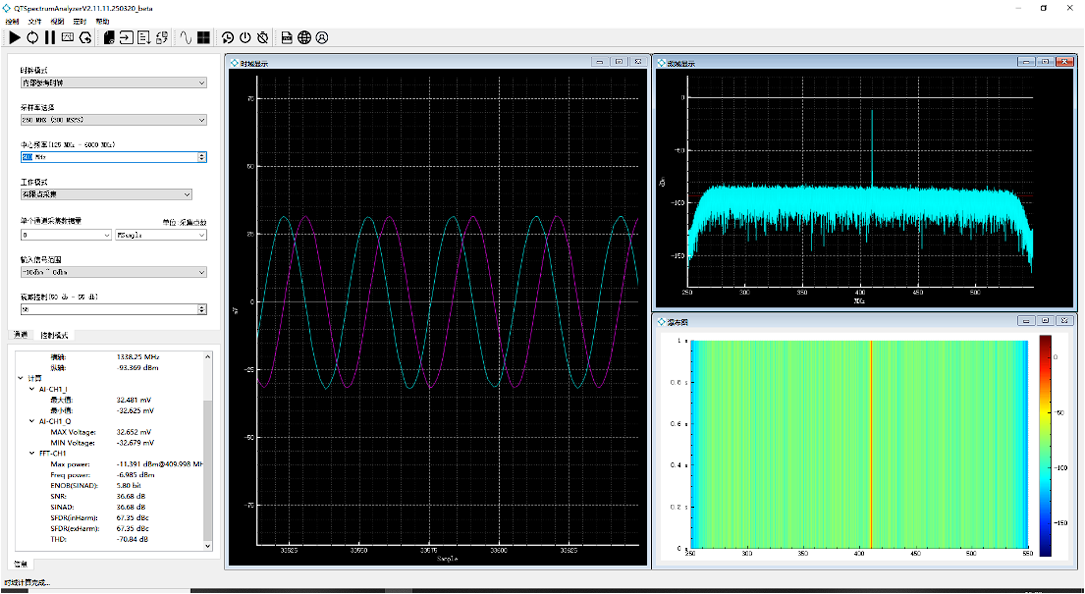This screenshot has height=594, width=1085.
Task: Select the SINAD row in tree
Action: click(x=111, y=507)
